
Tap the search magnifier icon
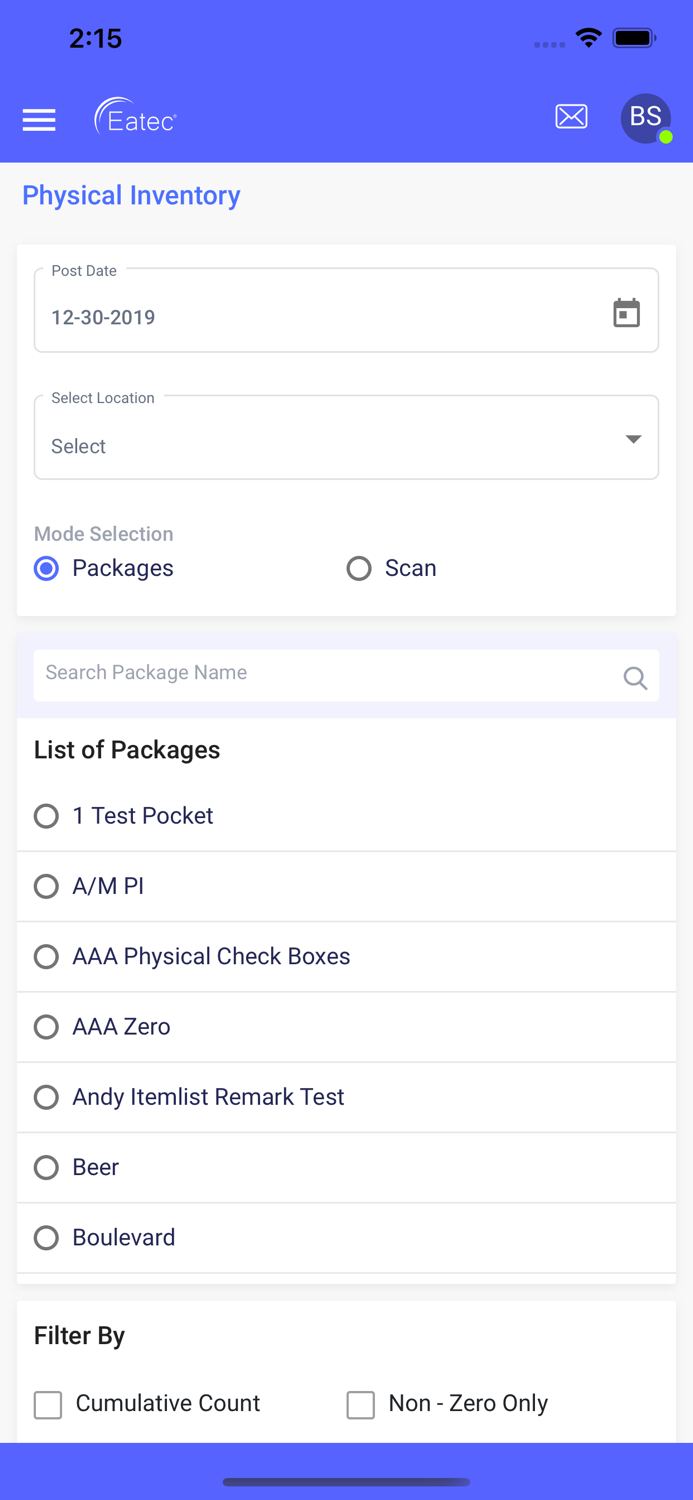635,678
